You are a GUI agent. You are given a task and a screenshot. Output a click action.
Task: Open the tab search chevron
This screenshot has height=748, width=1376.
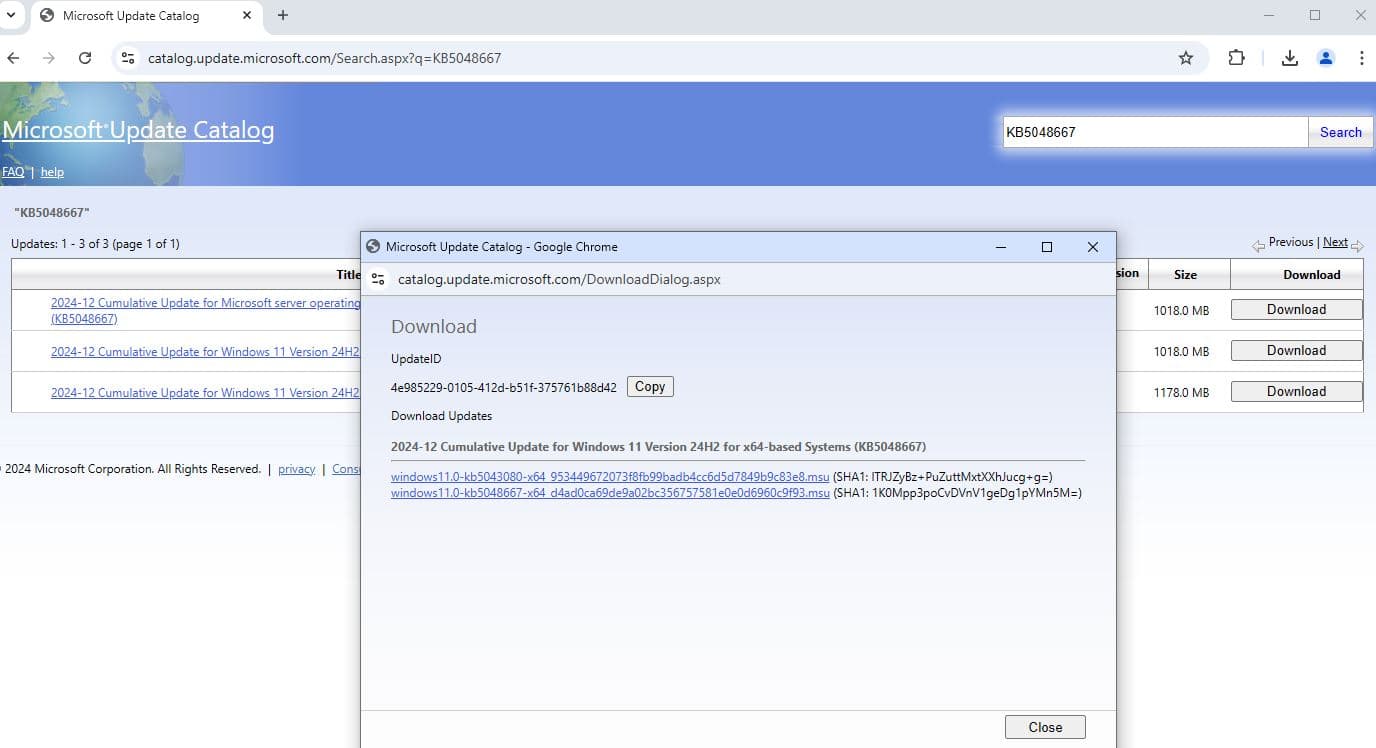point(11,15)
